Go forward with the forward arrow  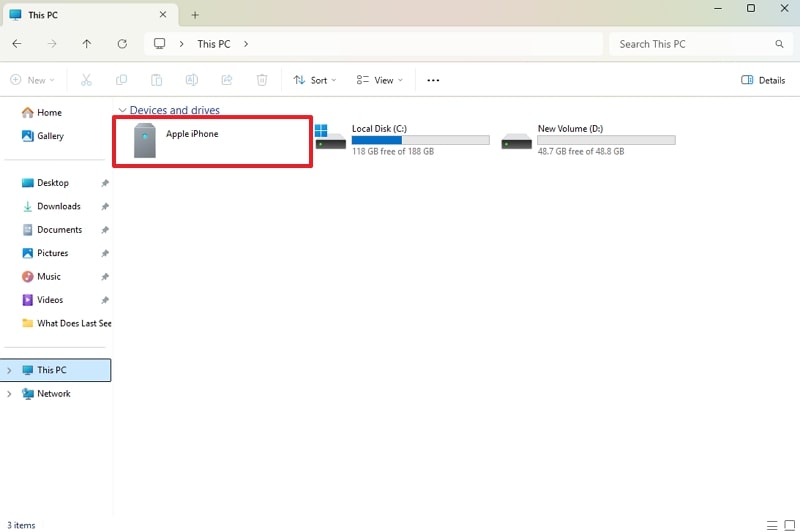[x=52, y=44]
